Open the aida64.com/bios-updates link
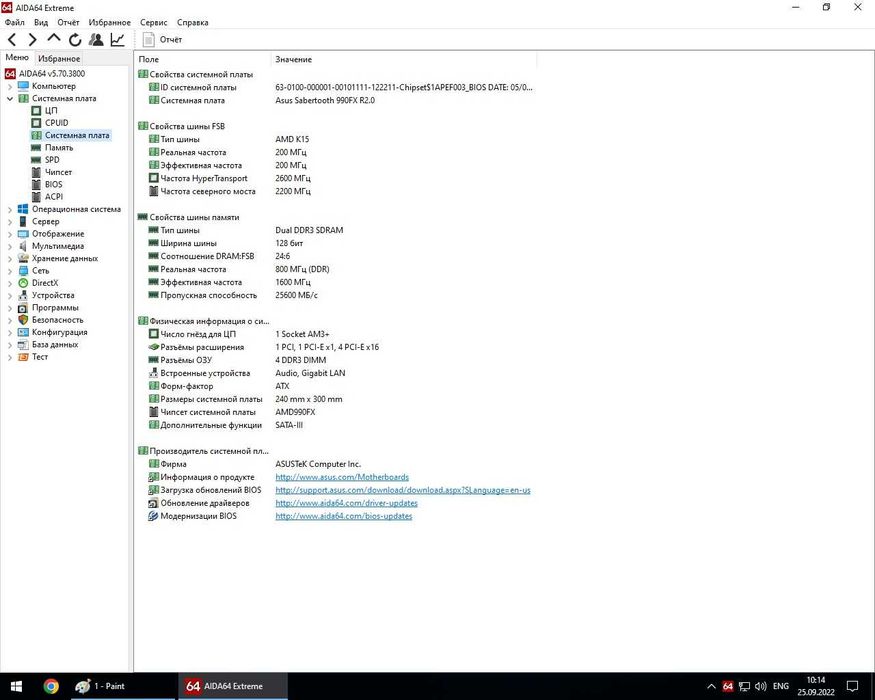This screenshot has width=875, height=700. point(344,516)
